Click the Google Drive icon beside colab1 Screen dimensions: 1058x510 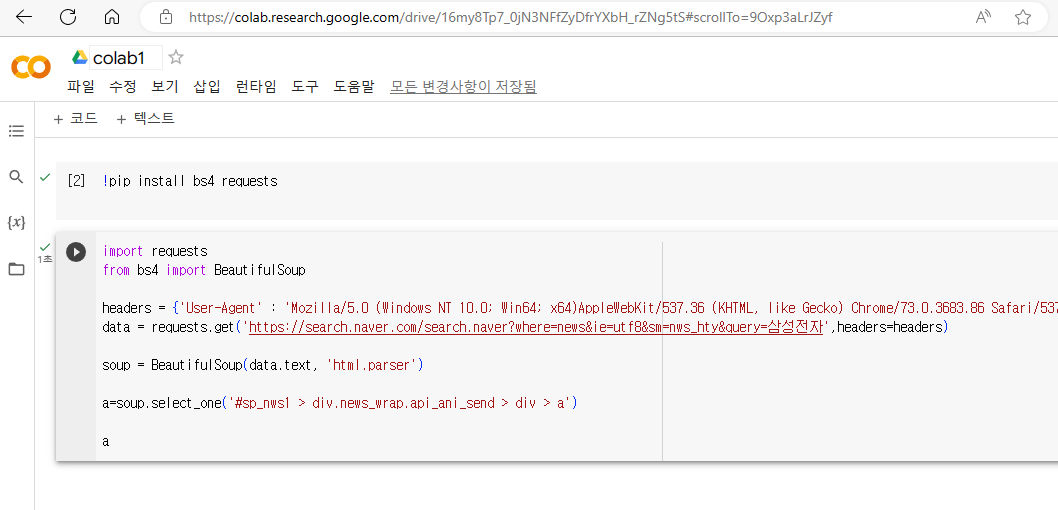(80, 58)
